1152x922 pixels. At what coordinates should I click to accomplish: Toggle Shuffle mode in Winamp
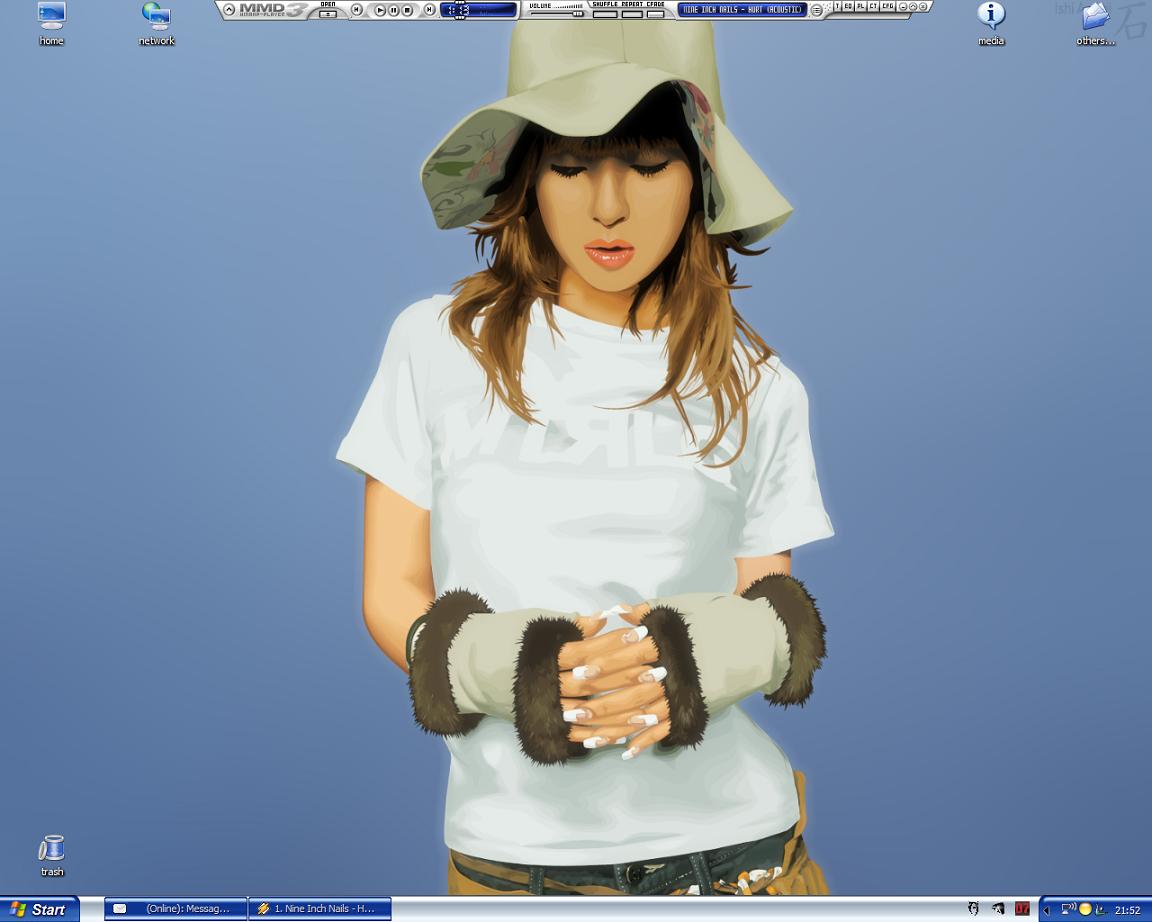[605, 14]
